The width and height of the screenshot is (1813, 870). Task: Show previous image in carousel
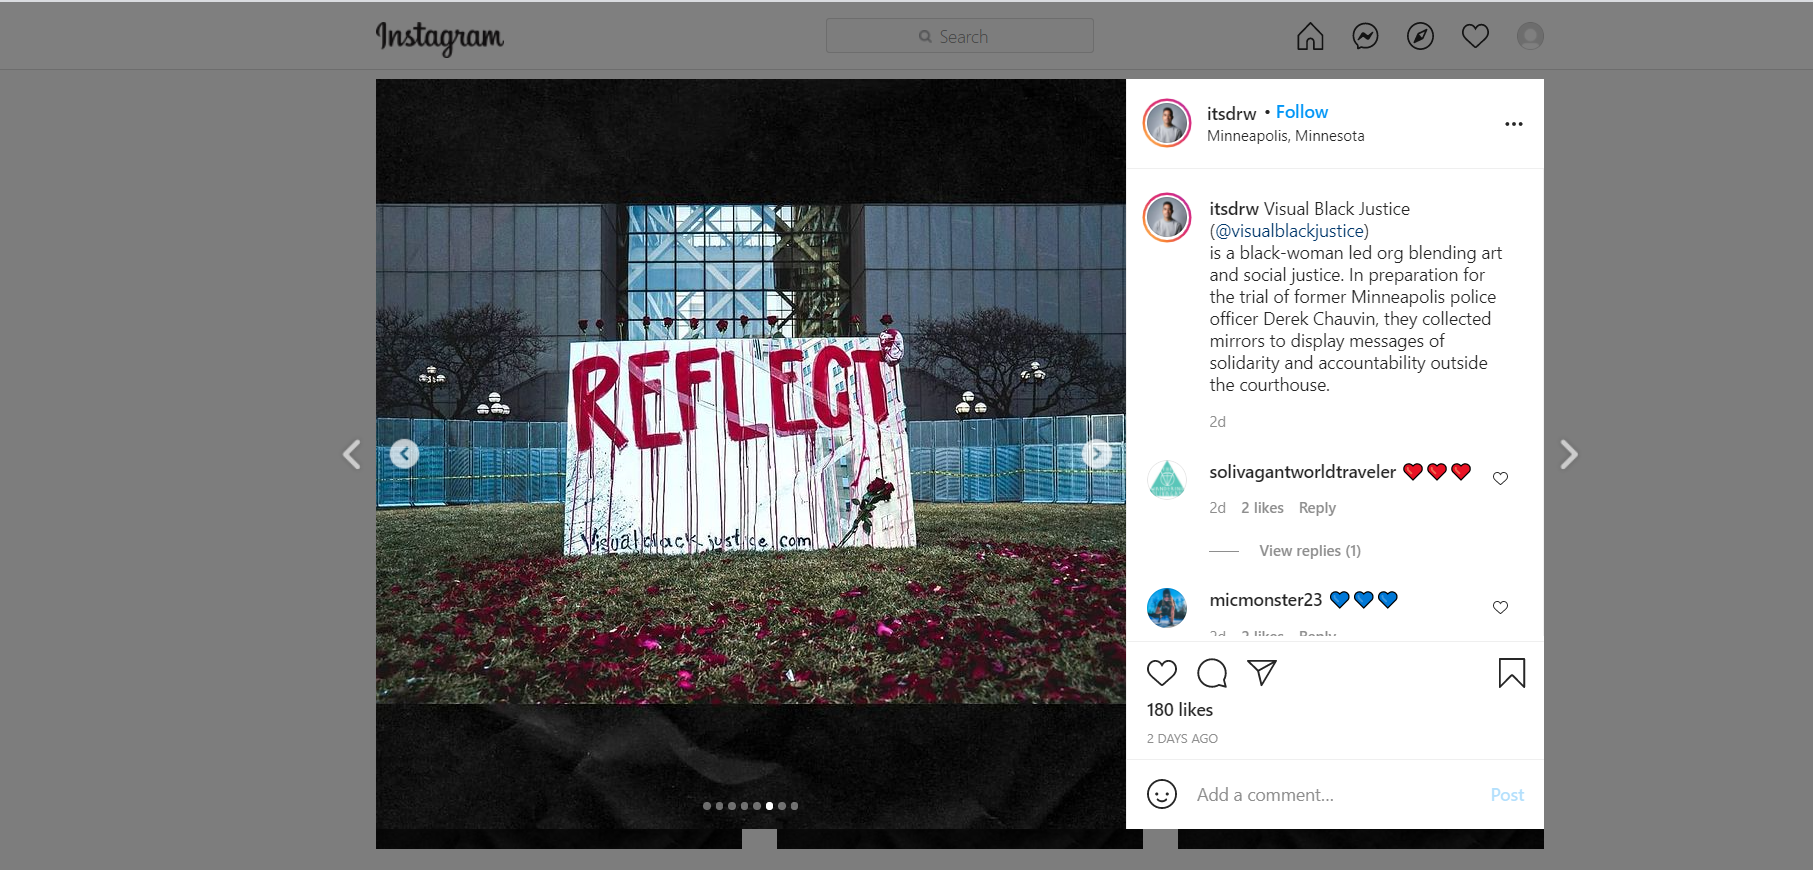pyautogui.click(x=404, y=454)
